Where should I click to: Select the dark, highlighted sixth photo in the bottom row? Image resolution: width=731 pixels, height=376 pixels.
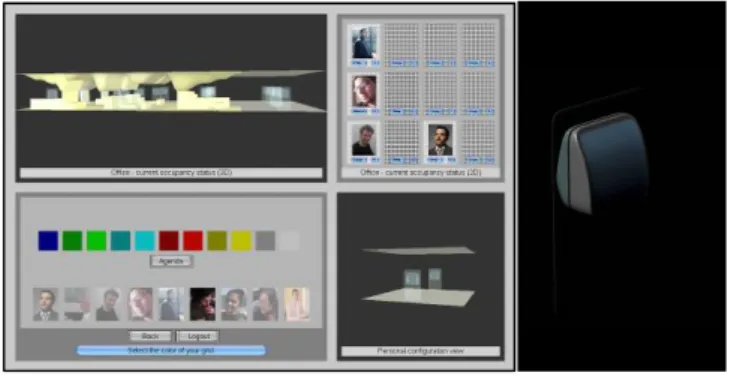coord(203,304)
